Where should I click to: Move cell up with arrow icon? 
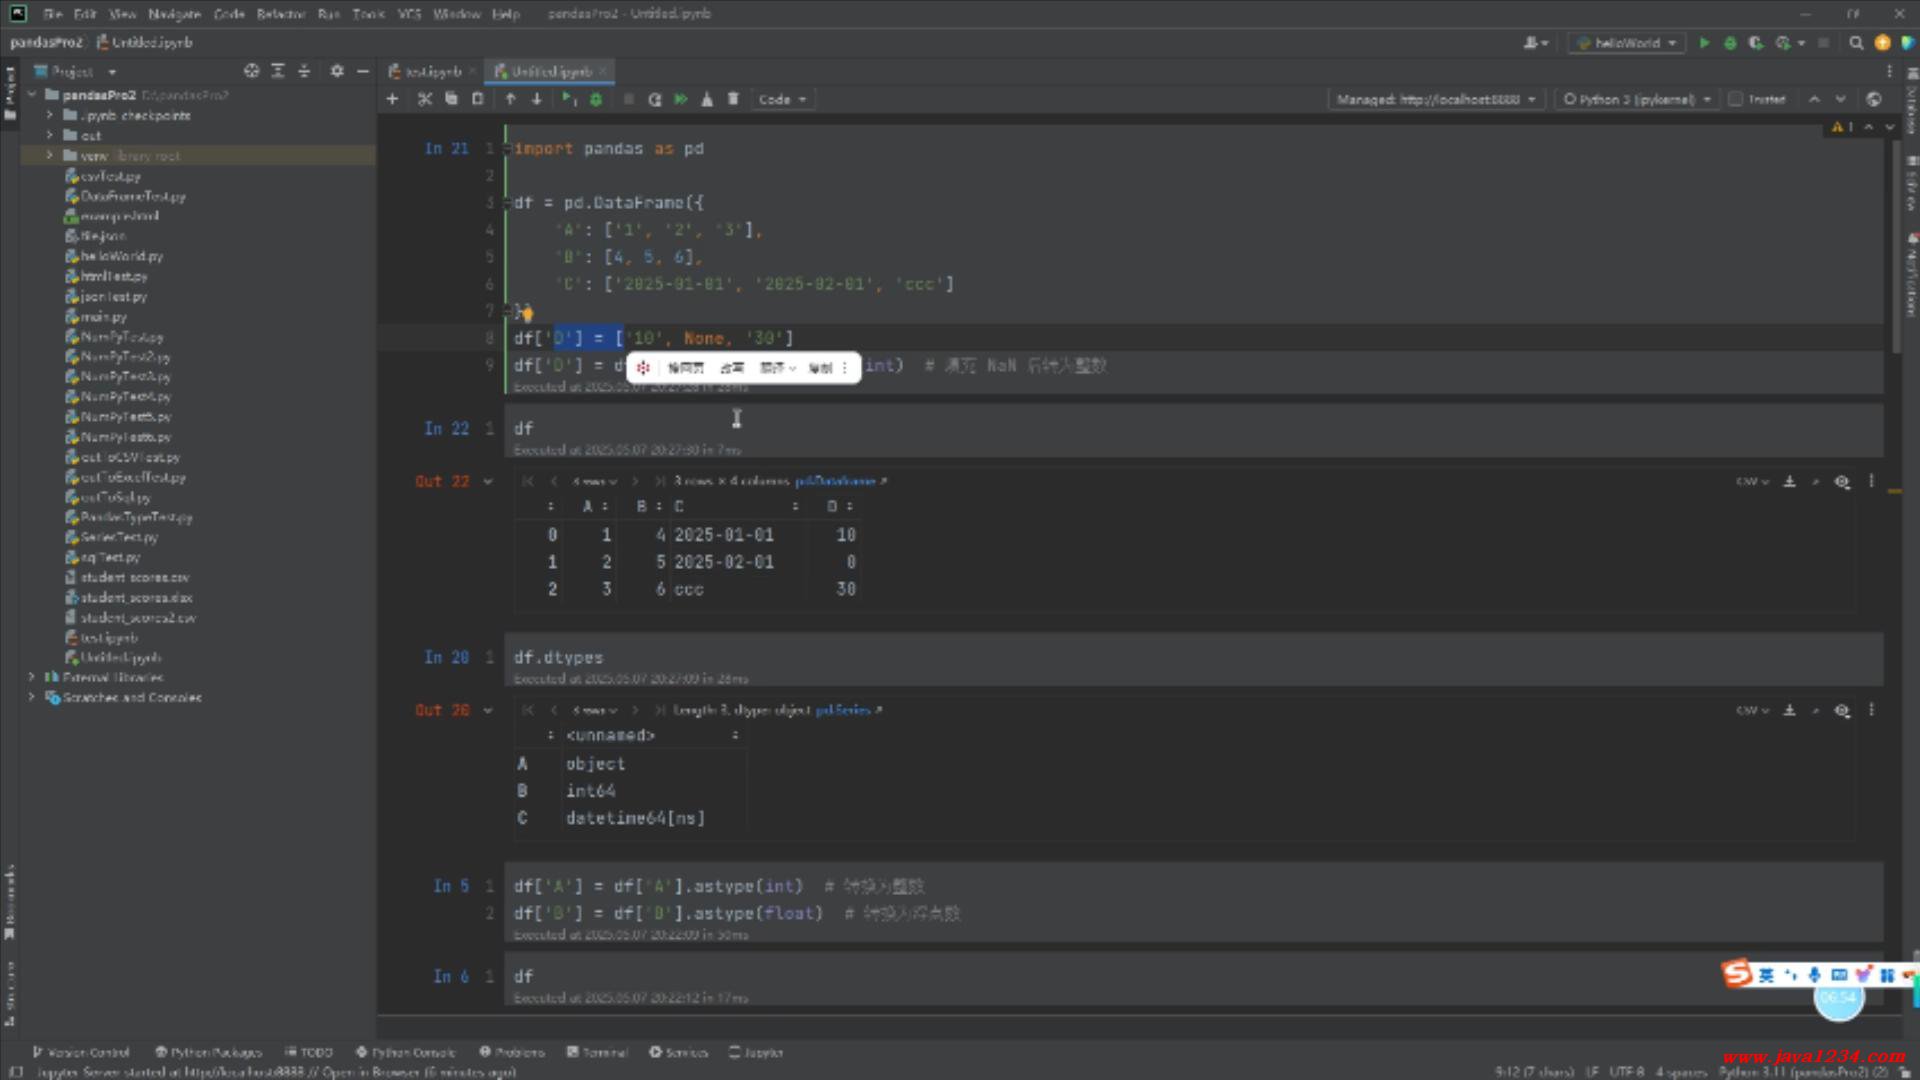(x=510, y=99)
